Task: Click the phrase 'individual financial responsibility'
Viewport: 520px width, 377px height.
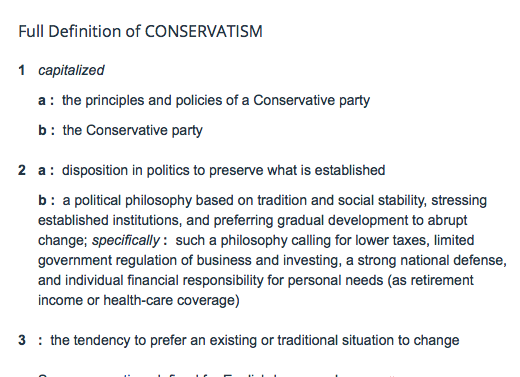Action: (164, 280)
